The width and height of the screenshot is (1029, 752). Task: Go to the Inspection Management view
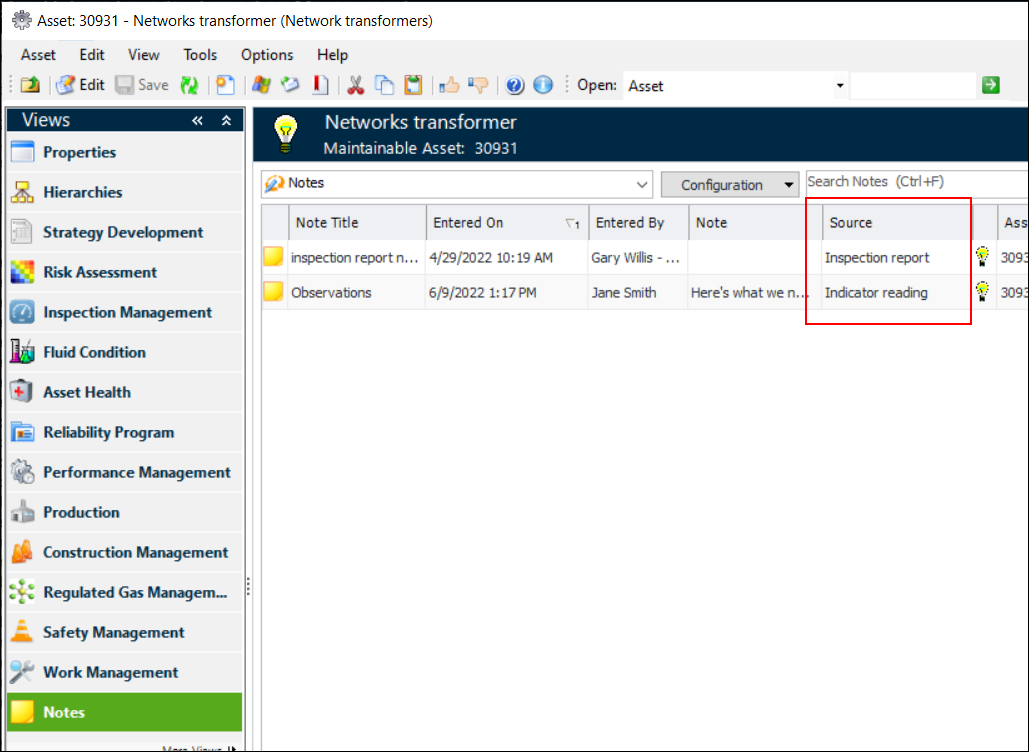pyautogui.click(x=127, y=312)
